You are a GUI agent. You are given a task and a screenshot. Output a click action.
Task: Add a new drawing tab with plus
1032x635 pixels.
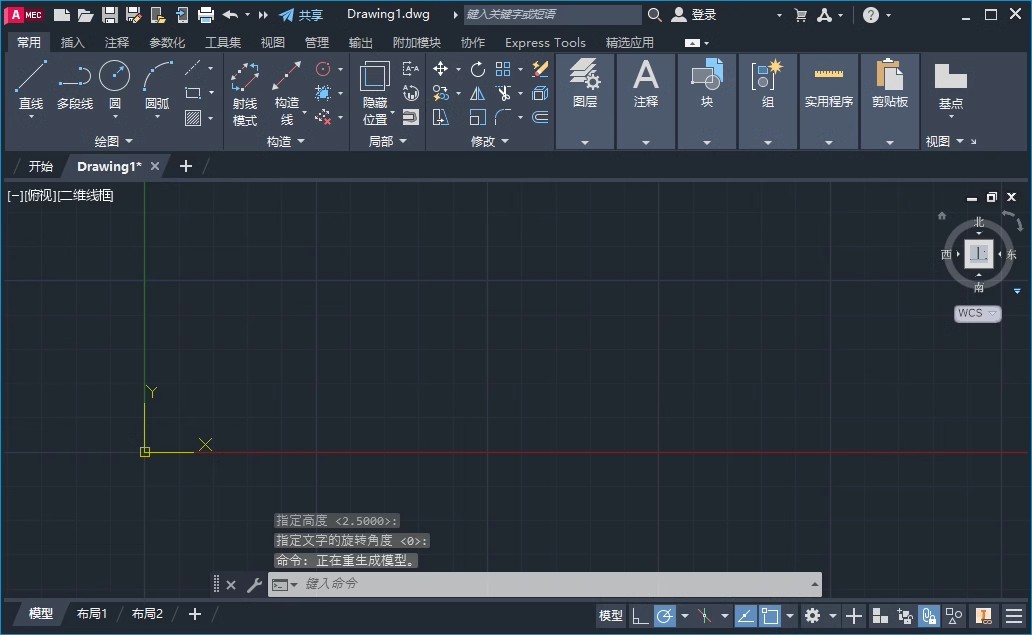click(x=186, y=166)
